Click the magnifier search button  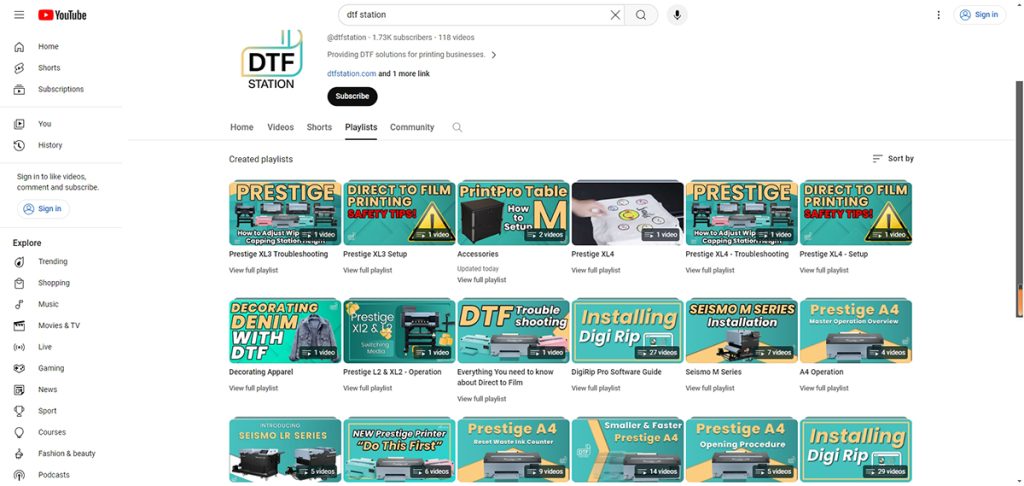tap(641, 15)
